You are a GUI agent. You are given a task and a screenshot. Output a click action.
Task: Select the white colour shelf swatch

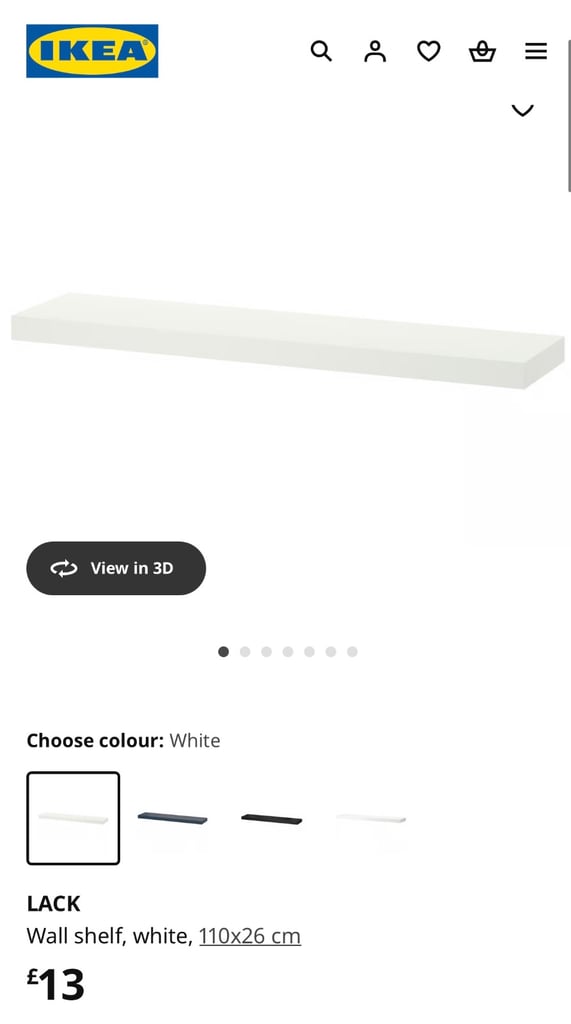[73, 818]
